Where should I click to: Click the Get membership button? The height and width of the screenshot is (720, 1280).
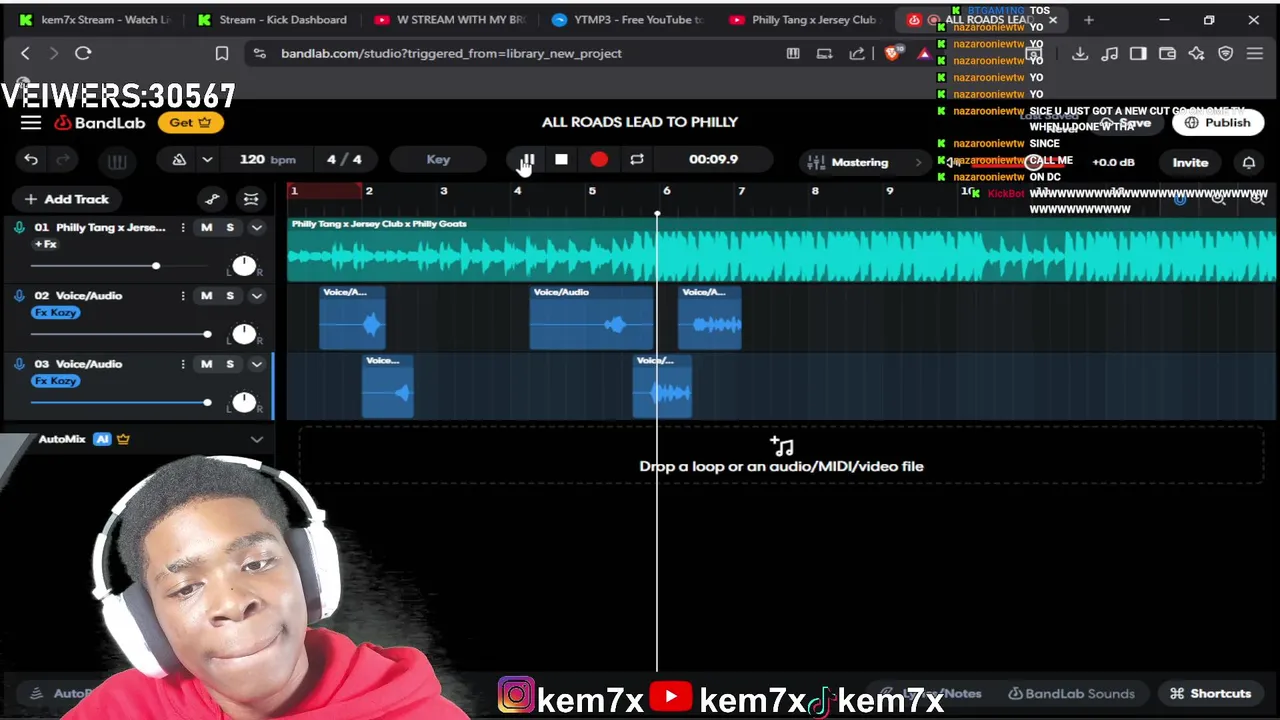coord(190,122)
